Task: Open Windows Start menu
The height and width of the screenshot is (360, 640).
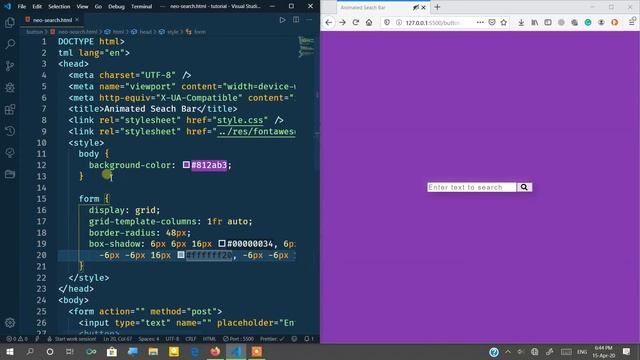Action: point(10,351)
